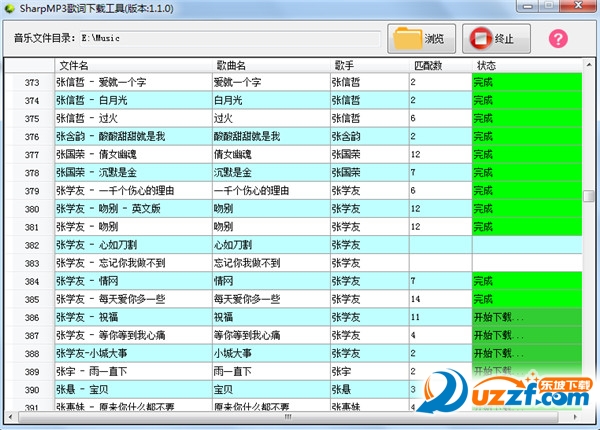Click 开始下载 status in row 386

click(x=527, y=317)
